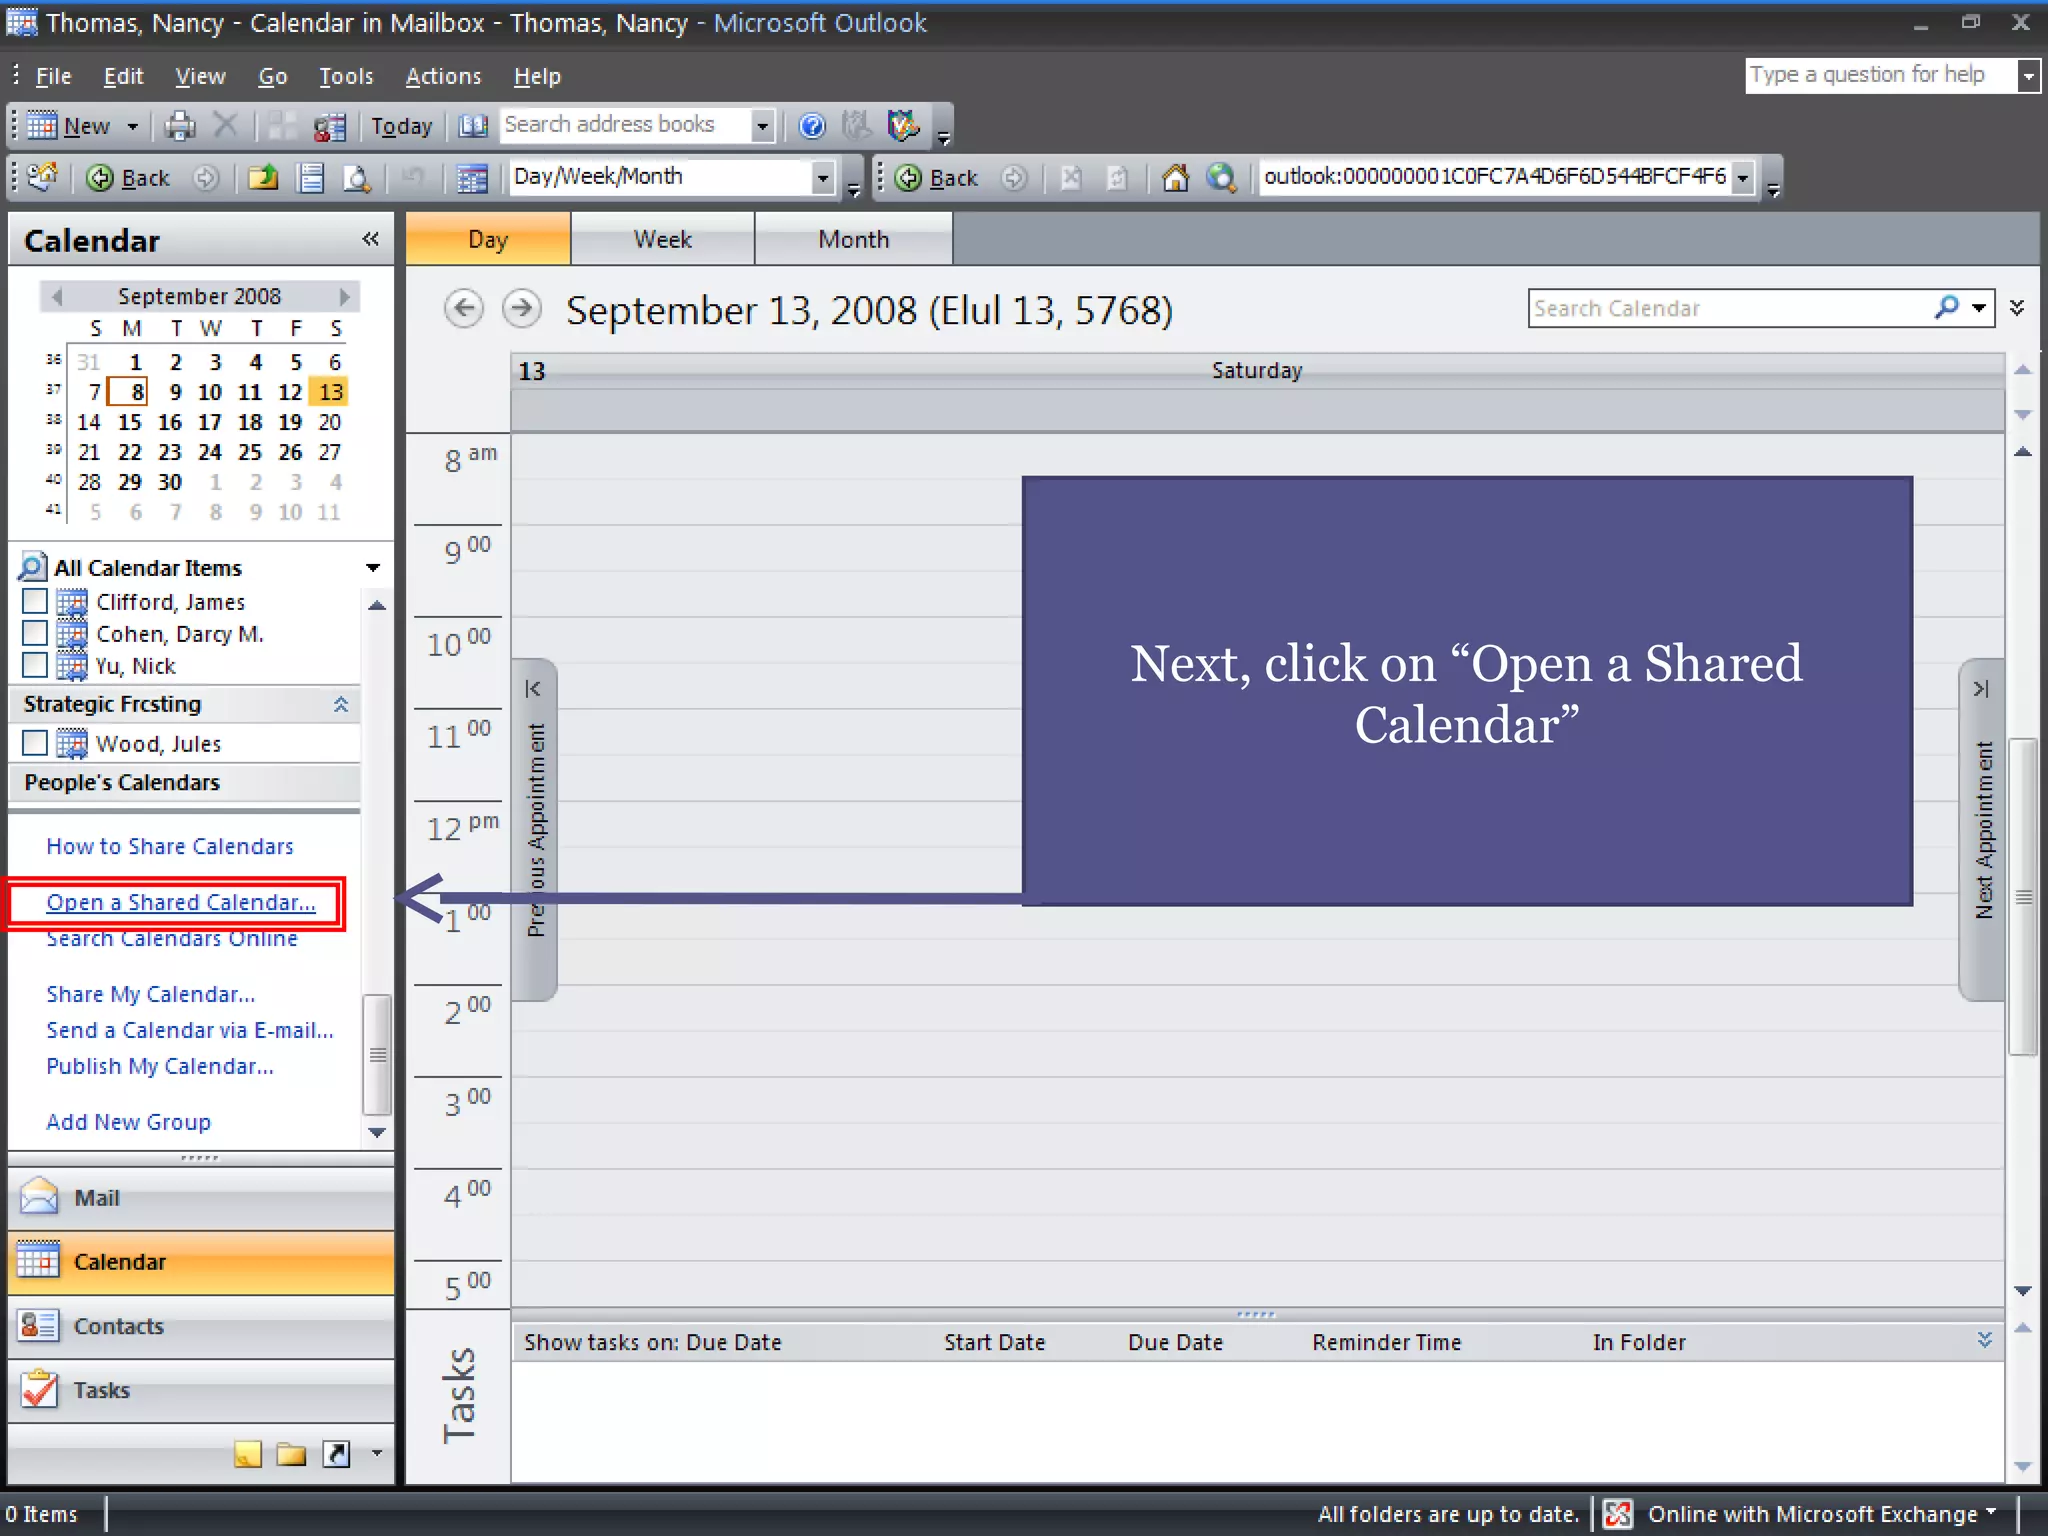The image size is (2048, 1536).
Task: Toggle Wood, Jules calendar checkbox
Action: click(35, 743)
